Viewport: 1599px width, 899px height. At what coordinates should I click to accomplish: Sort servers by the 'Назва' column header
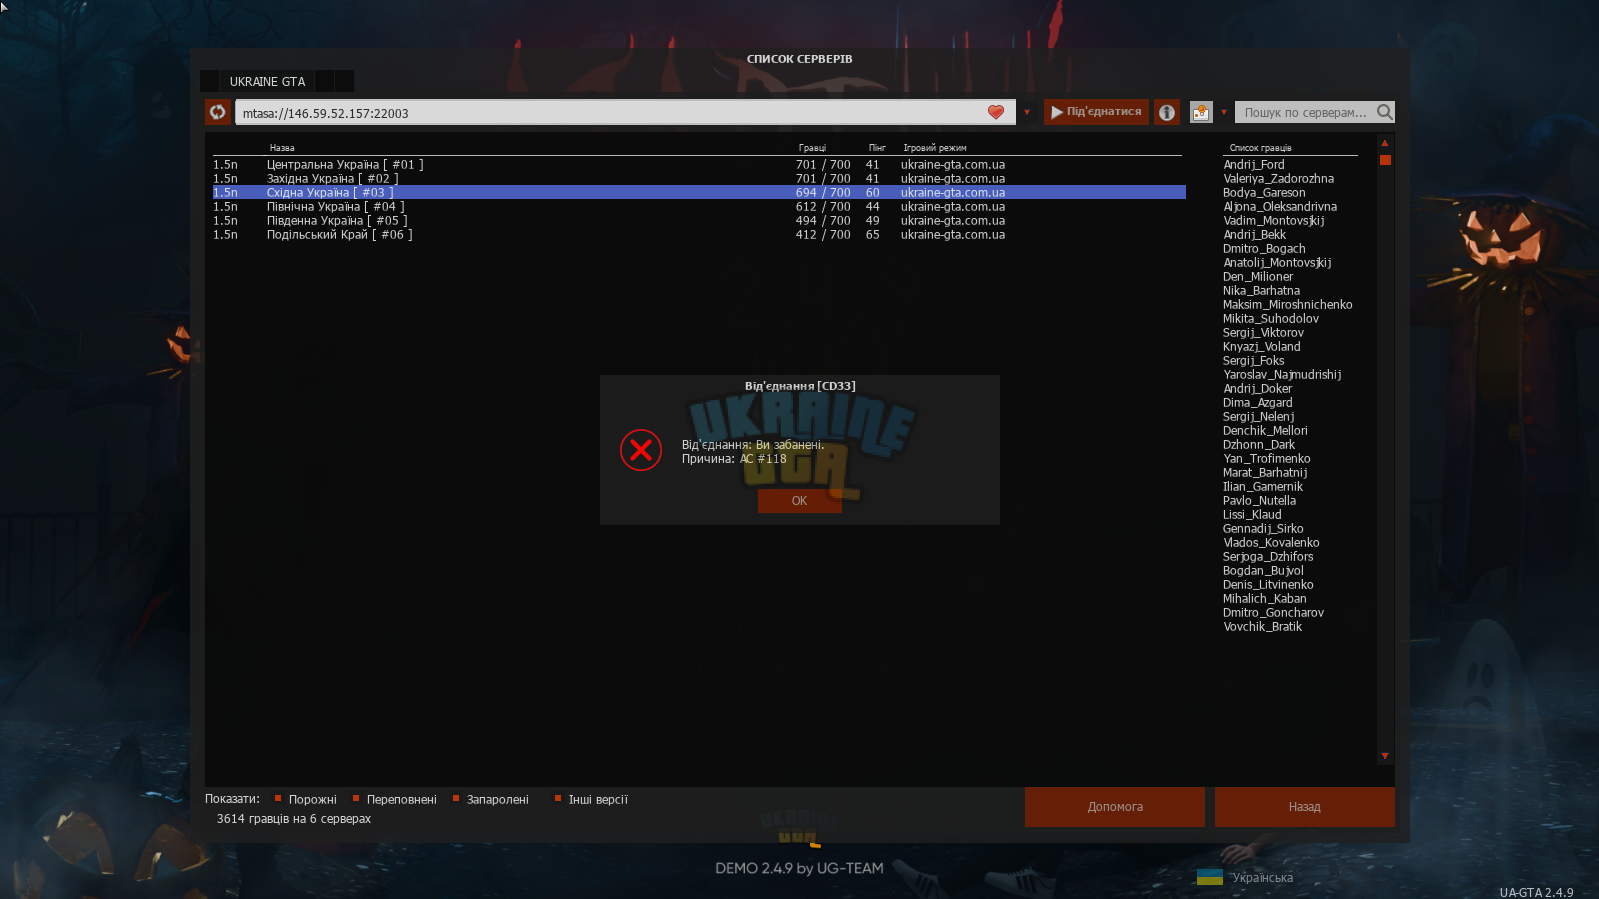[282, 148]
